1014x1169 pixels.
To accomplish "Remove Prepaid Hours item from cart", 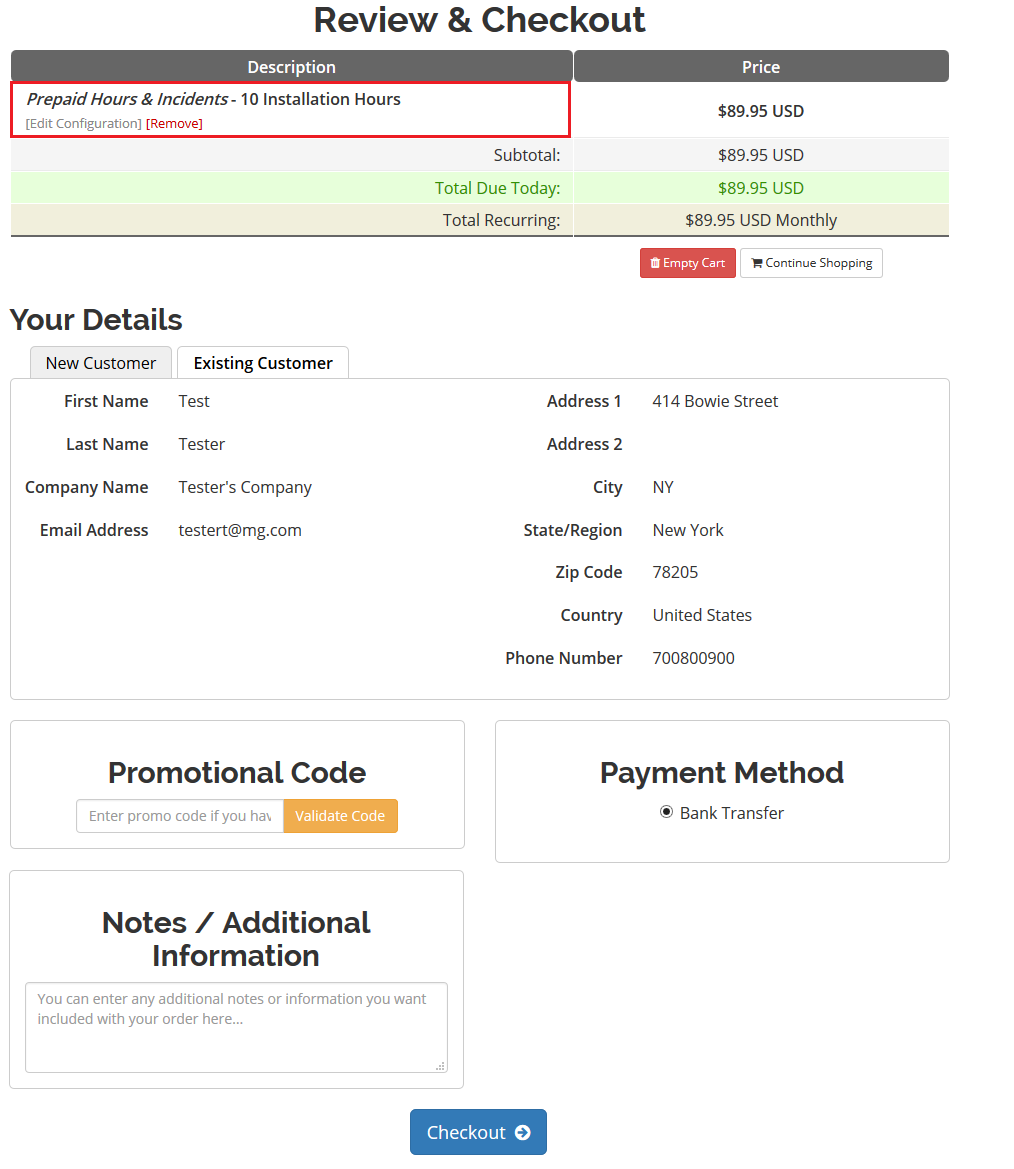I will coord(174,124).
